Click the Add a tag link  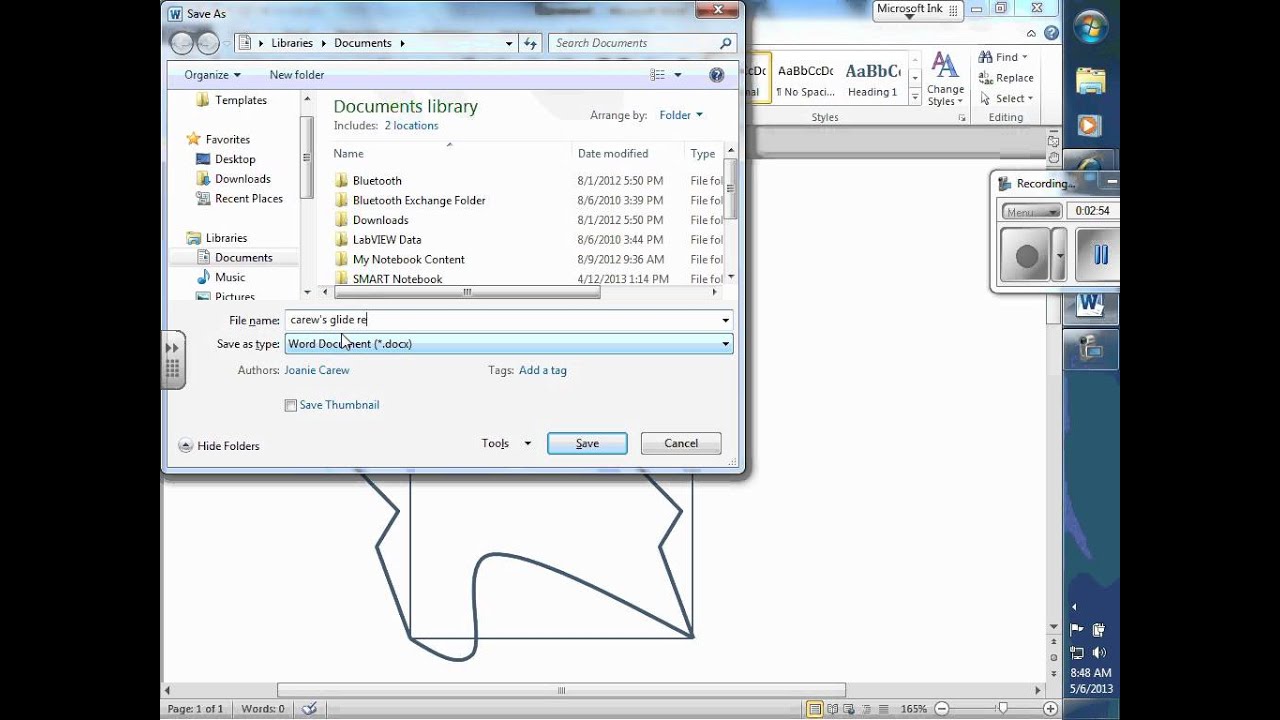point(543,370)
